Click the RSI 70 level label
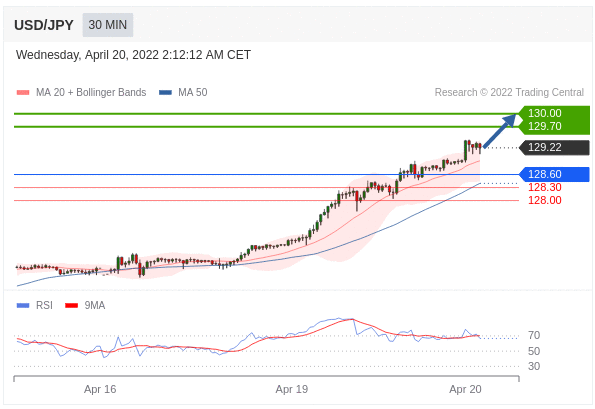 534,335
